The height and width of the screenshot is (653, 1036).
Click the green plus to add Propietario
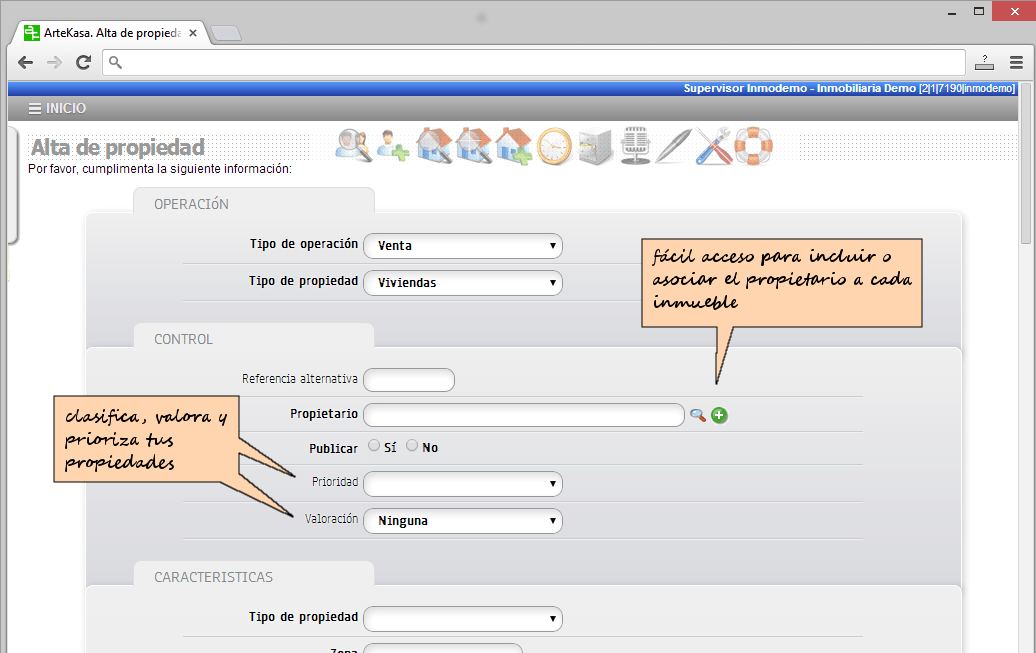(719, 415)
